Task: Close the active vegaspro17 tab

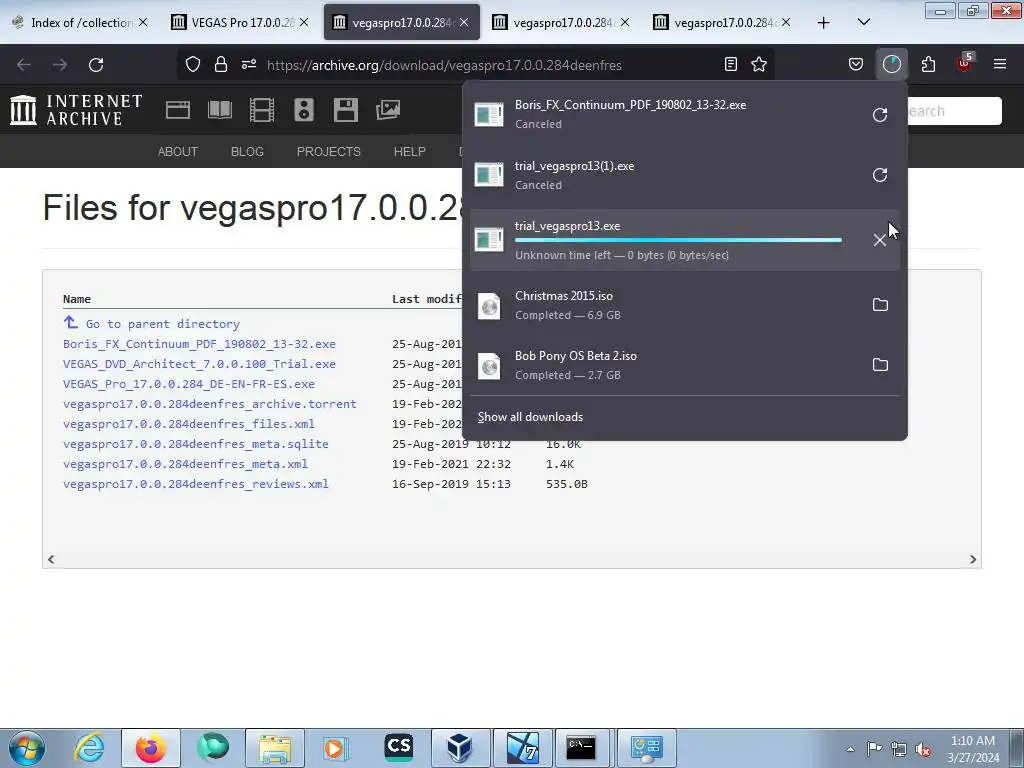Action: click(x=464, y=22)
